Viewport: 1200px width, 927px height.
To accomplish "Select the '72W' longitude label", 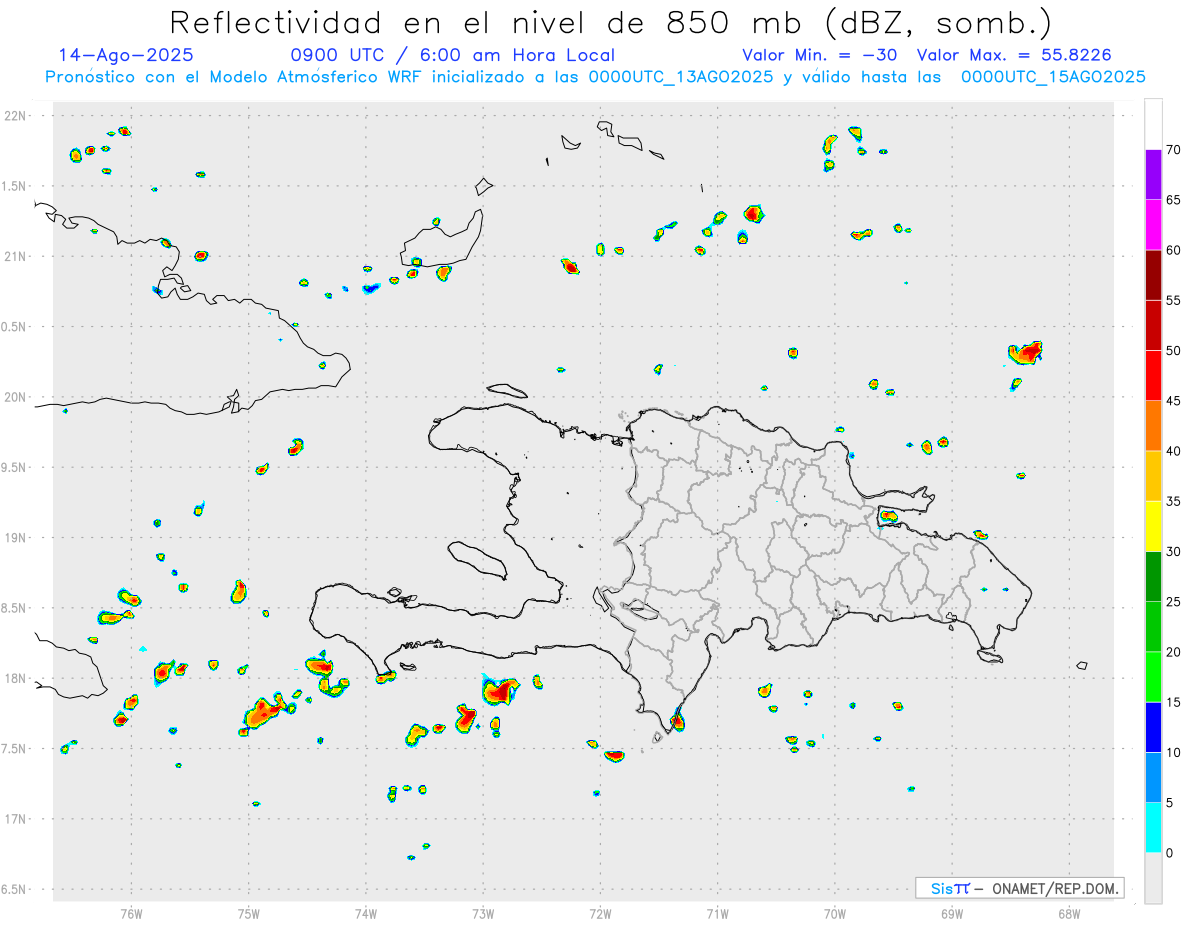I will [x=600, y=913].
